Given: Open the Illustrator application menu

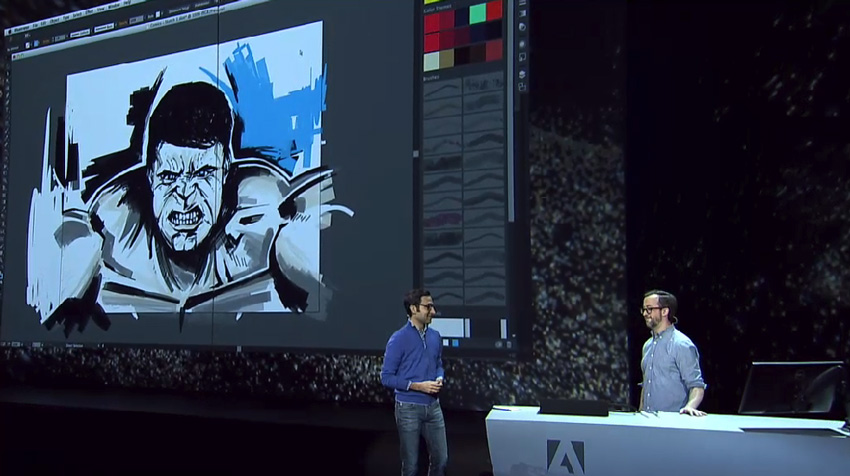Looking at the screenshot, I should (22, 28).
